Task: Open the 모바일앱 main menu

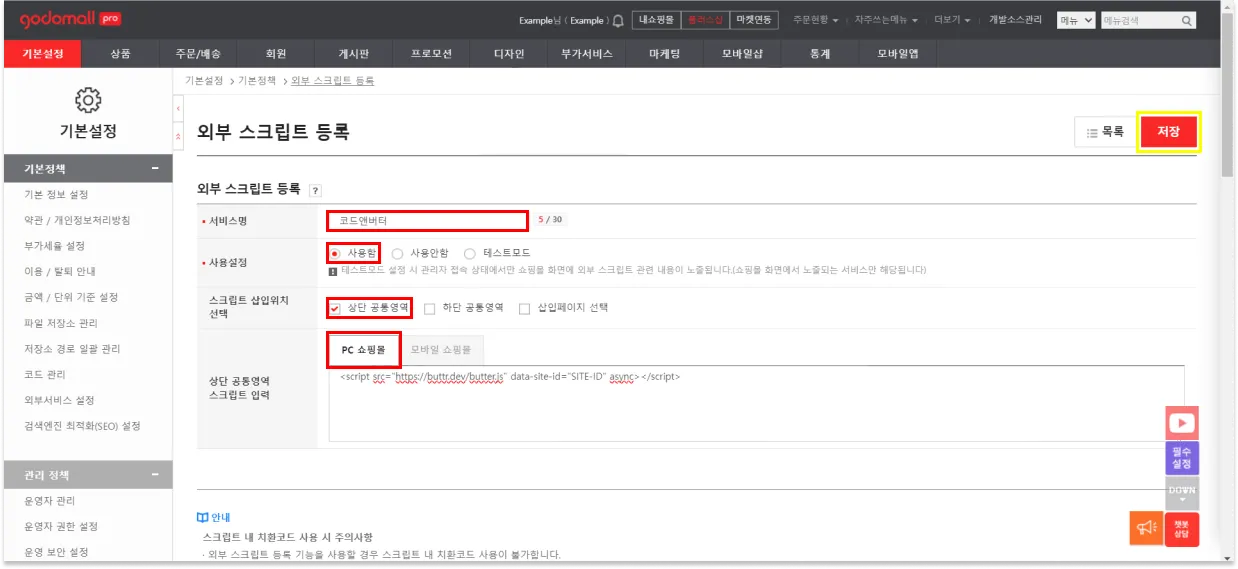Action: click(898, 54)
